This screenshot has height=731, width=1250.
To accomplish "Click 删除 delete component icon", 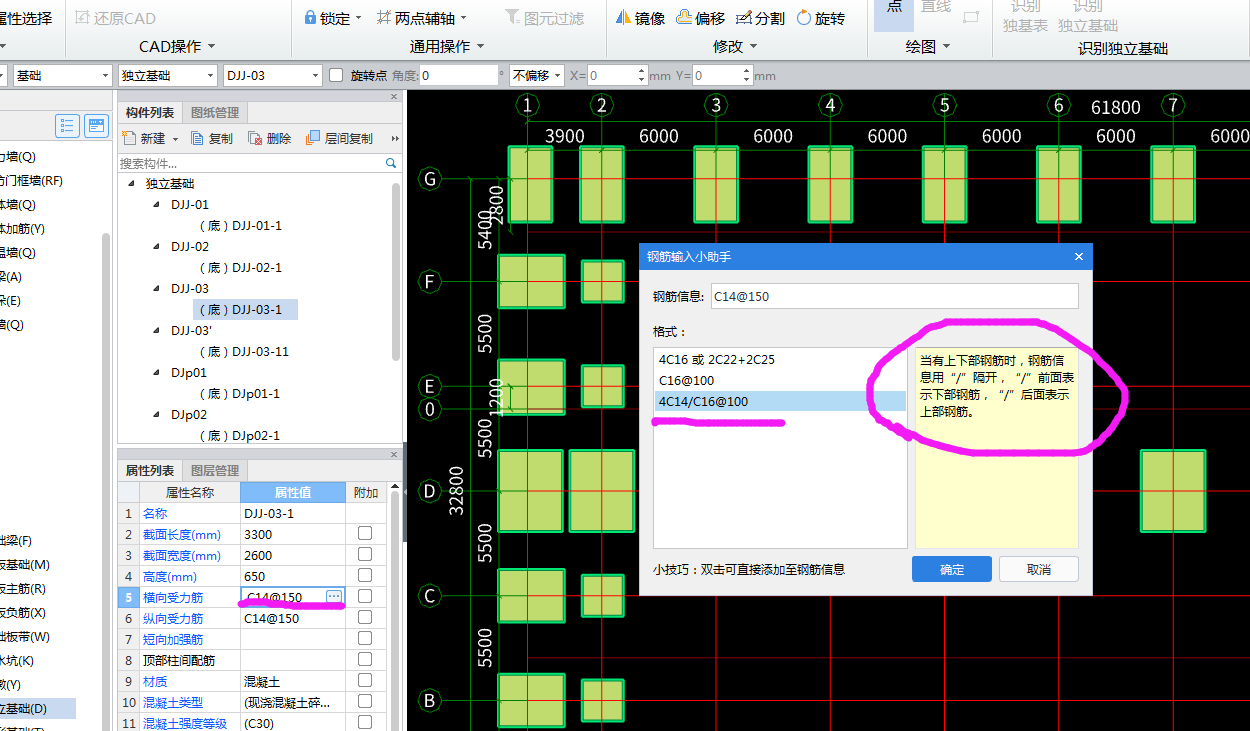I will click(x=256, y=138).
